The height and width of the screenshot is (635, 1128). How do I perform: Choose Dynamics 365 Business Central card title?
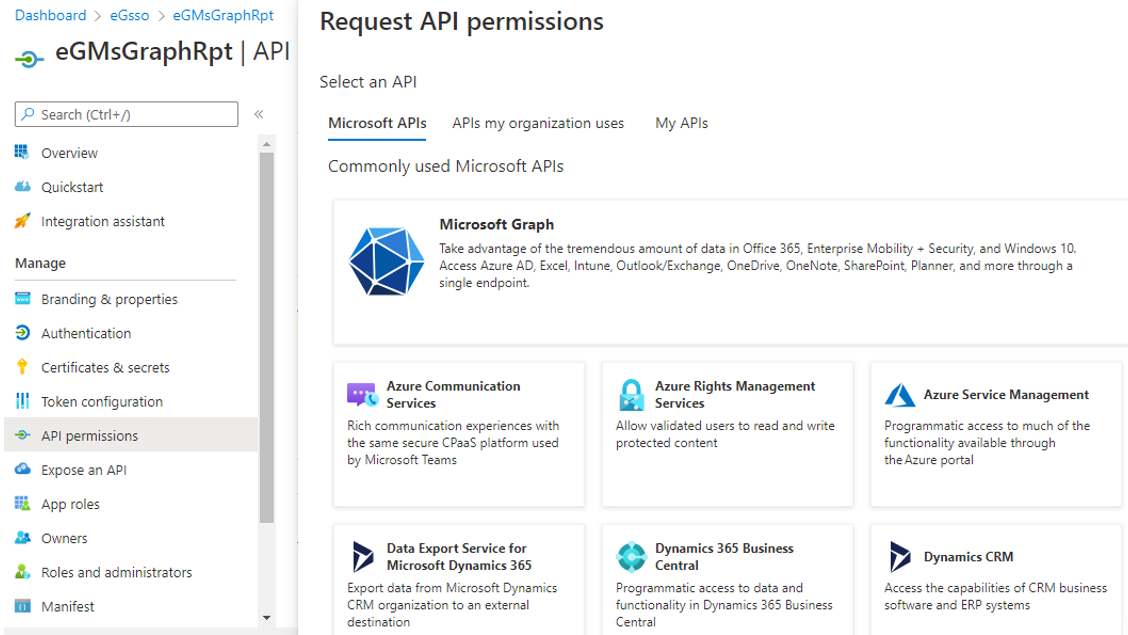tap(724, 557)
